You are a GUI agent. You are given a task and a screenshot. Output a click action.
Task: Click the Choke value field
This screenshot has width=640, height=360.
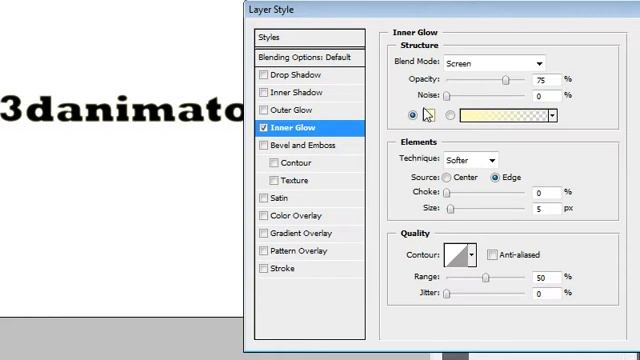[x=547, y=193]
